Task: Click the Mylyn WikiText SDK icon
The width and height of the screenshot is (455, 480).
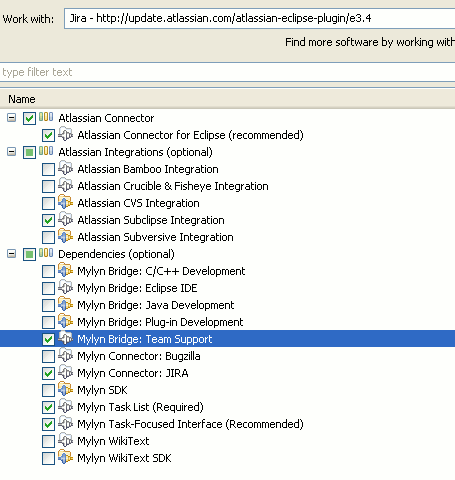Action: (x=66, y=457)
